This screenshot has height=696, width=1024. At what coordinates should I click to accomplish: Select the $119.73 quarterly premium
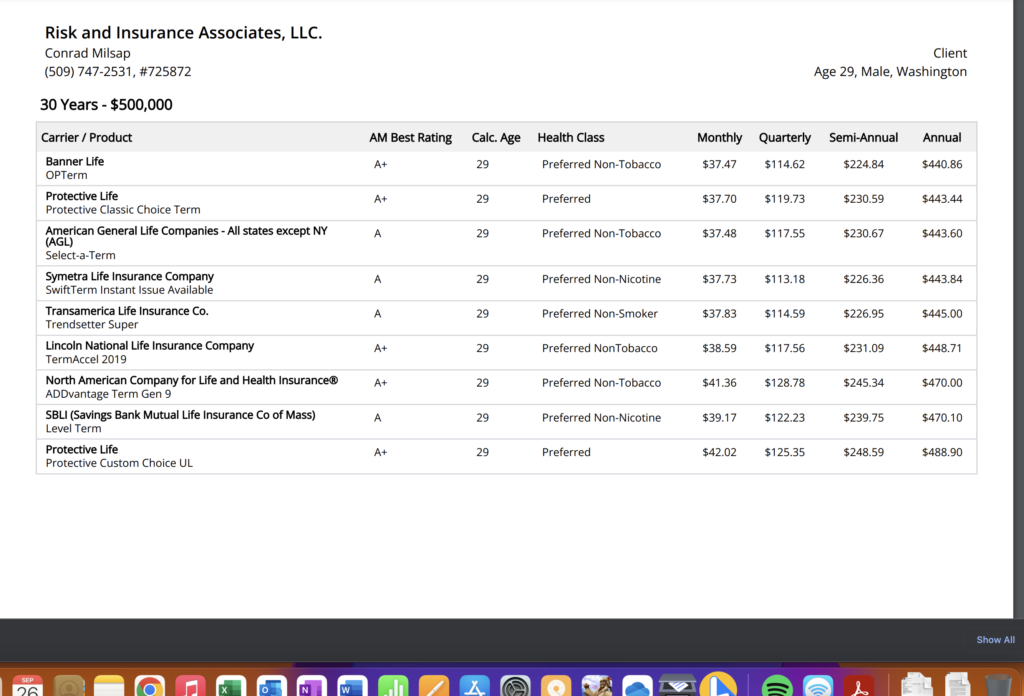(784, 199)
